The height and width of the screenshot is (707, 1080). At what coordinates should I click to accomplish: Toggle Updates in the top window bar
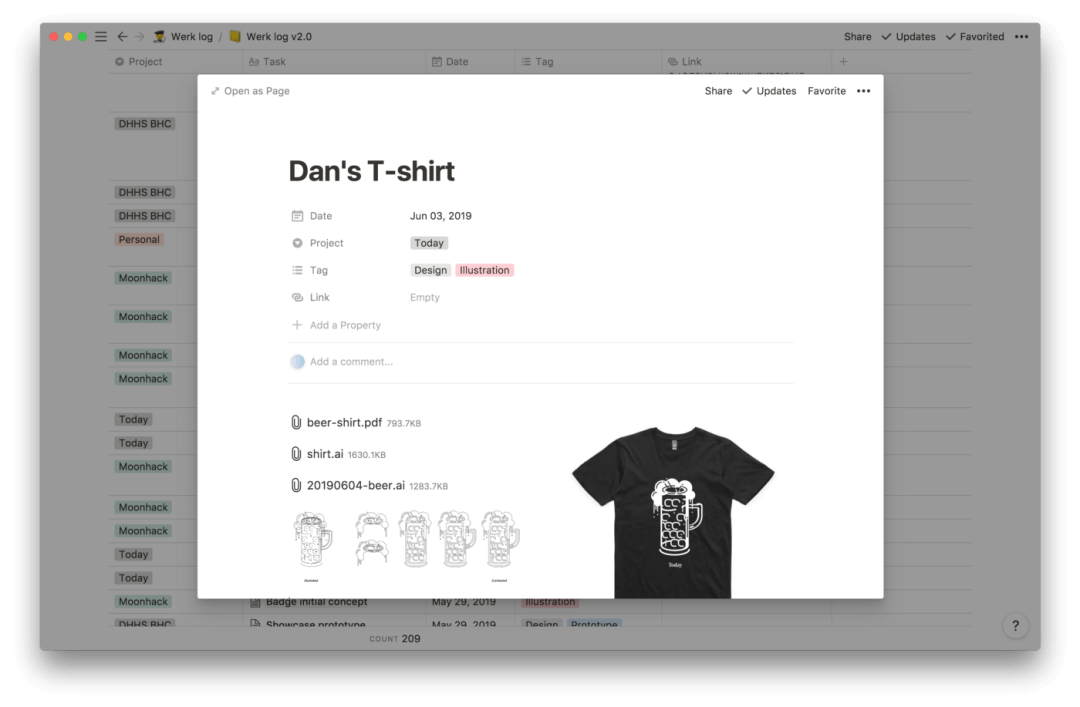pyautogui.click(x=908, y=37)
